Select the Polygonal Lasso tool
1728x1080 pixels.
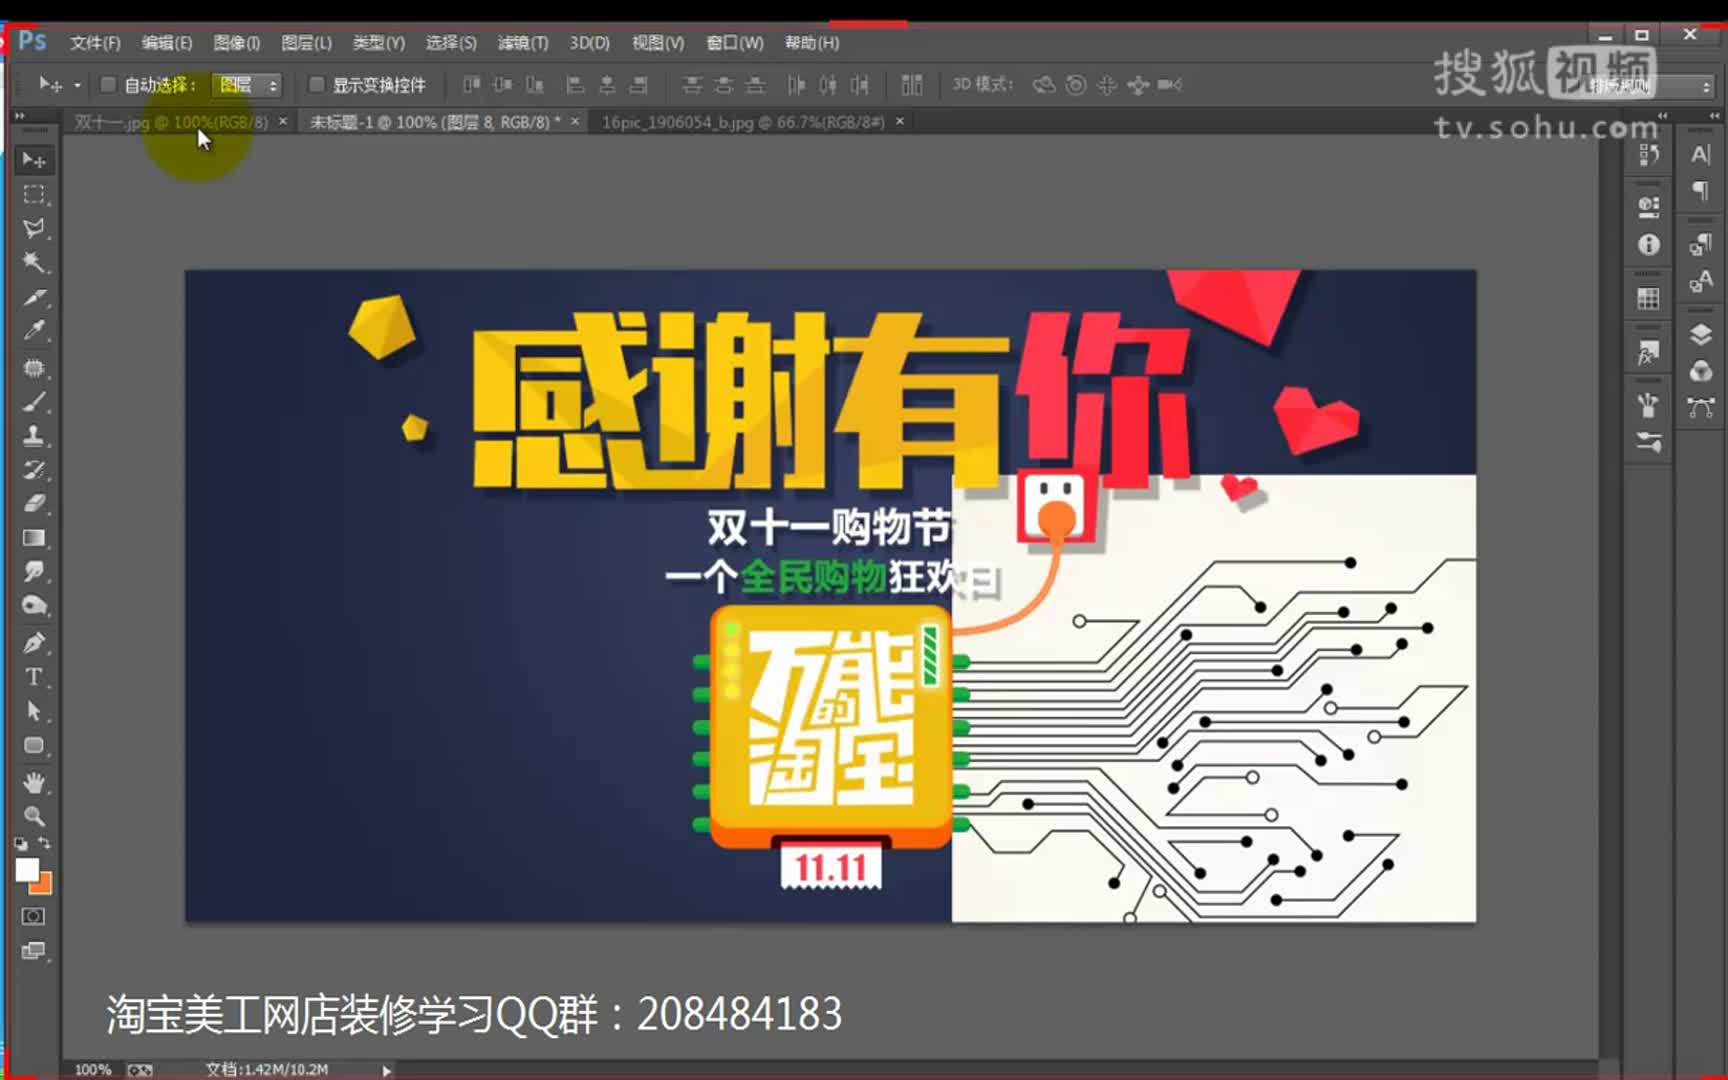click(x=34, y=228)
